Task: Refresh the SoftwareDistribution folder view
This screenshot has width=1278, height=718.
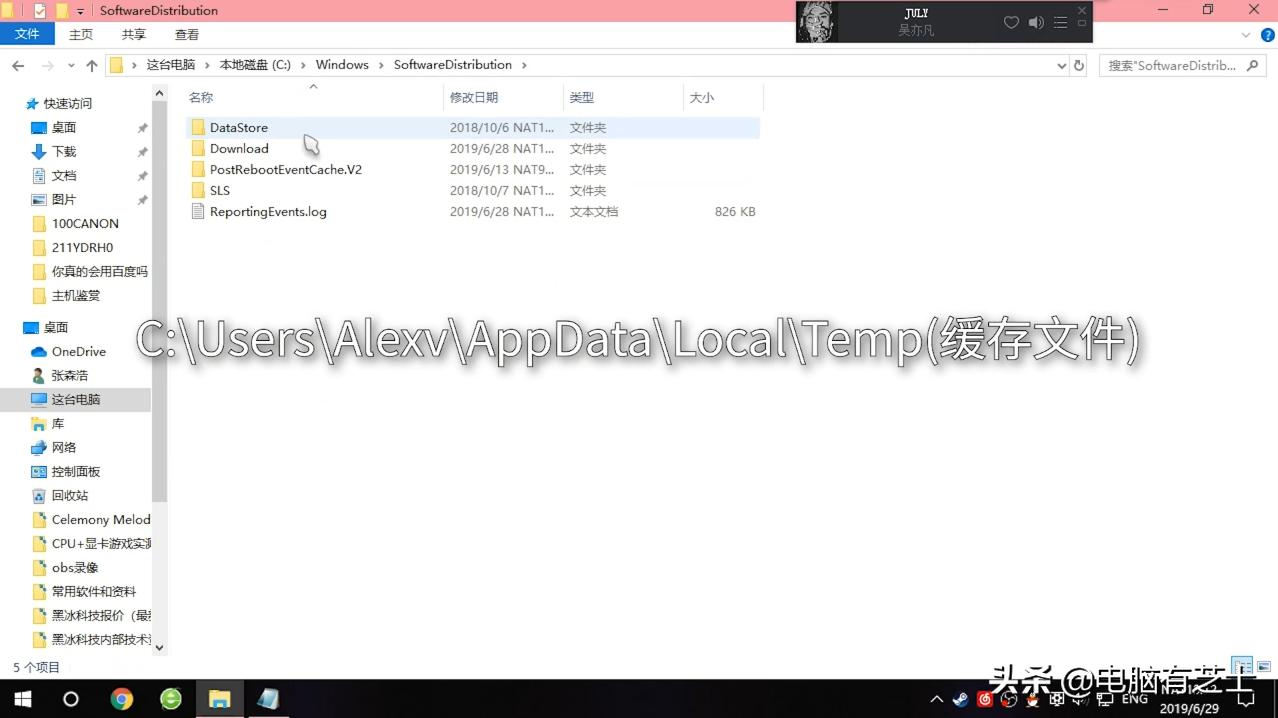Action: pos(1079,65)
